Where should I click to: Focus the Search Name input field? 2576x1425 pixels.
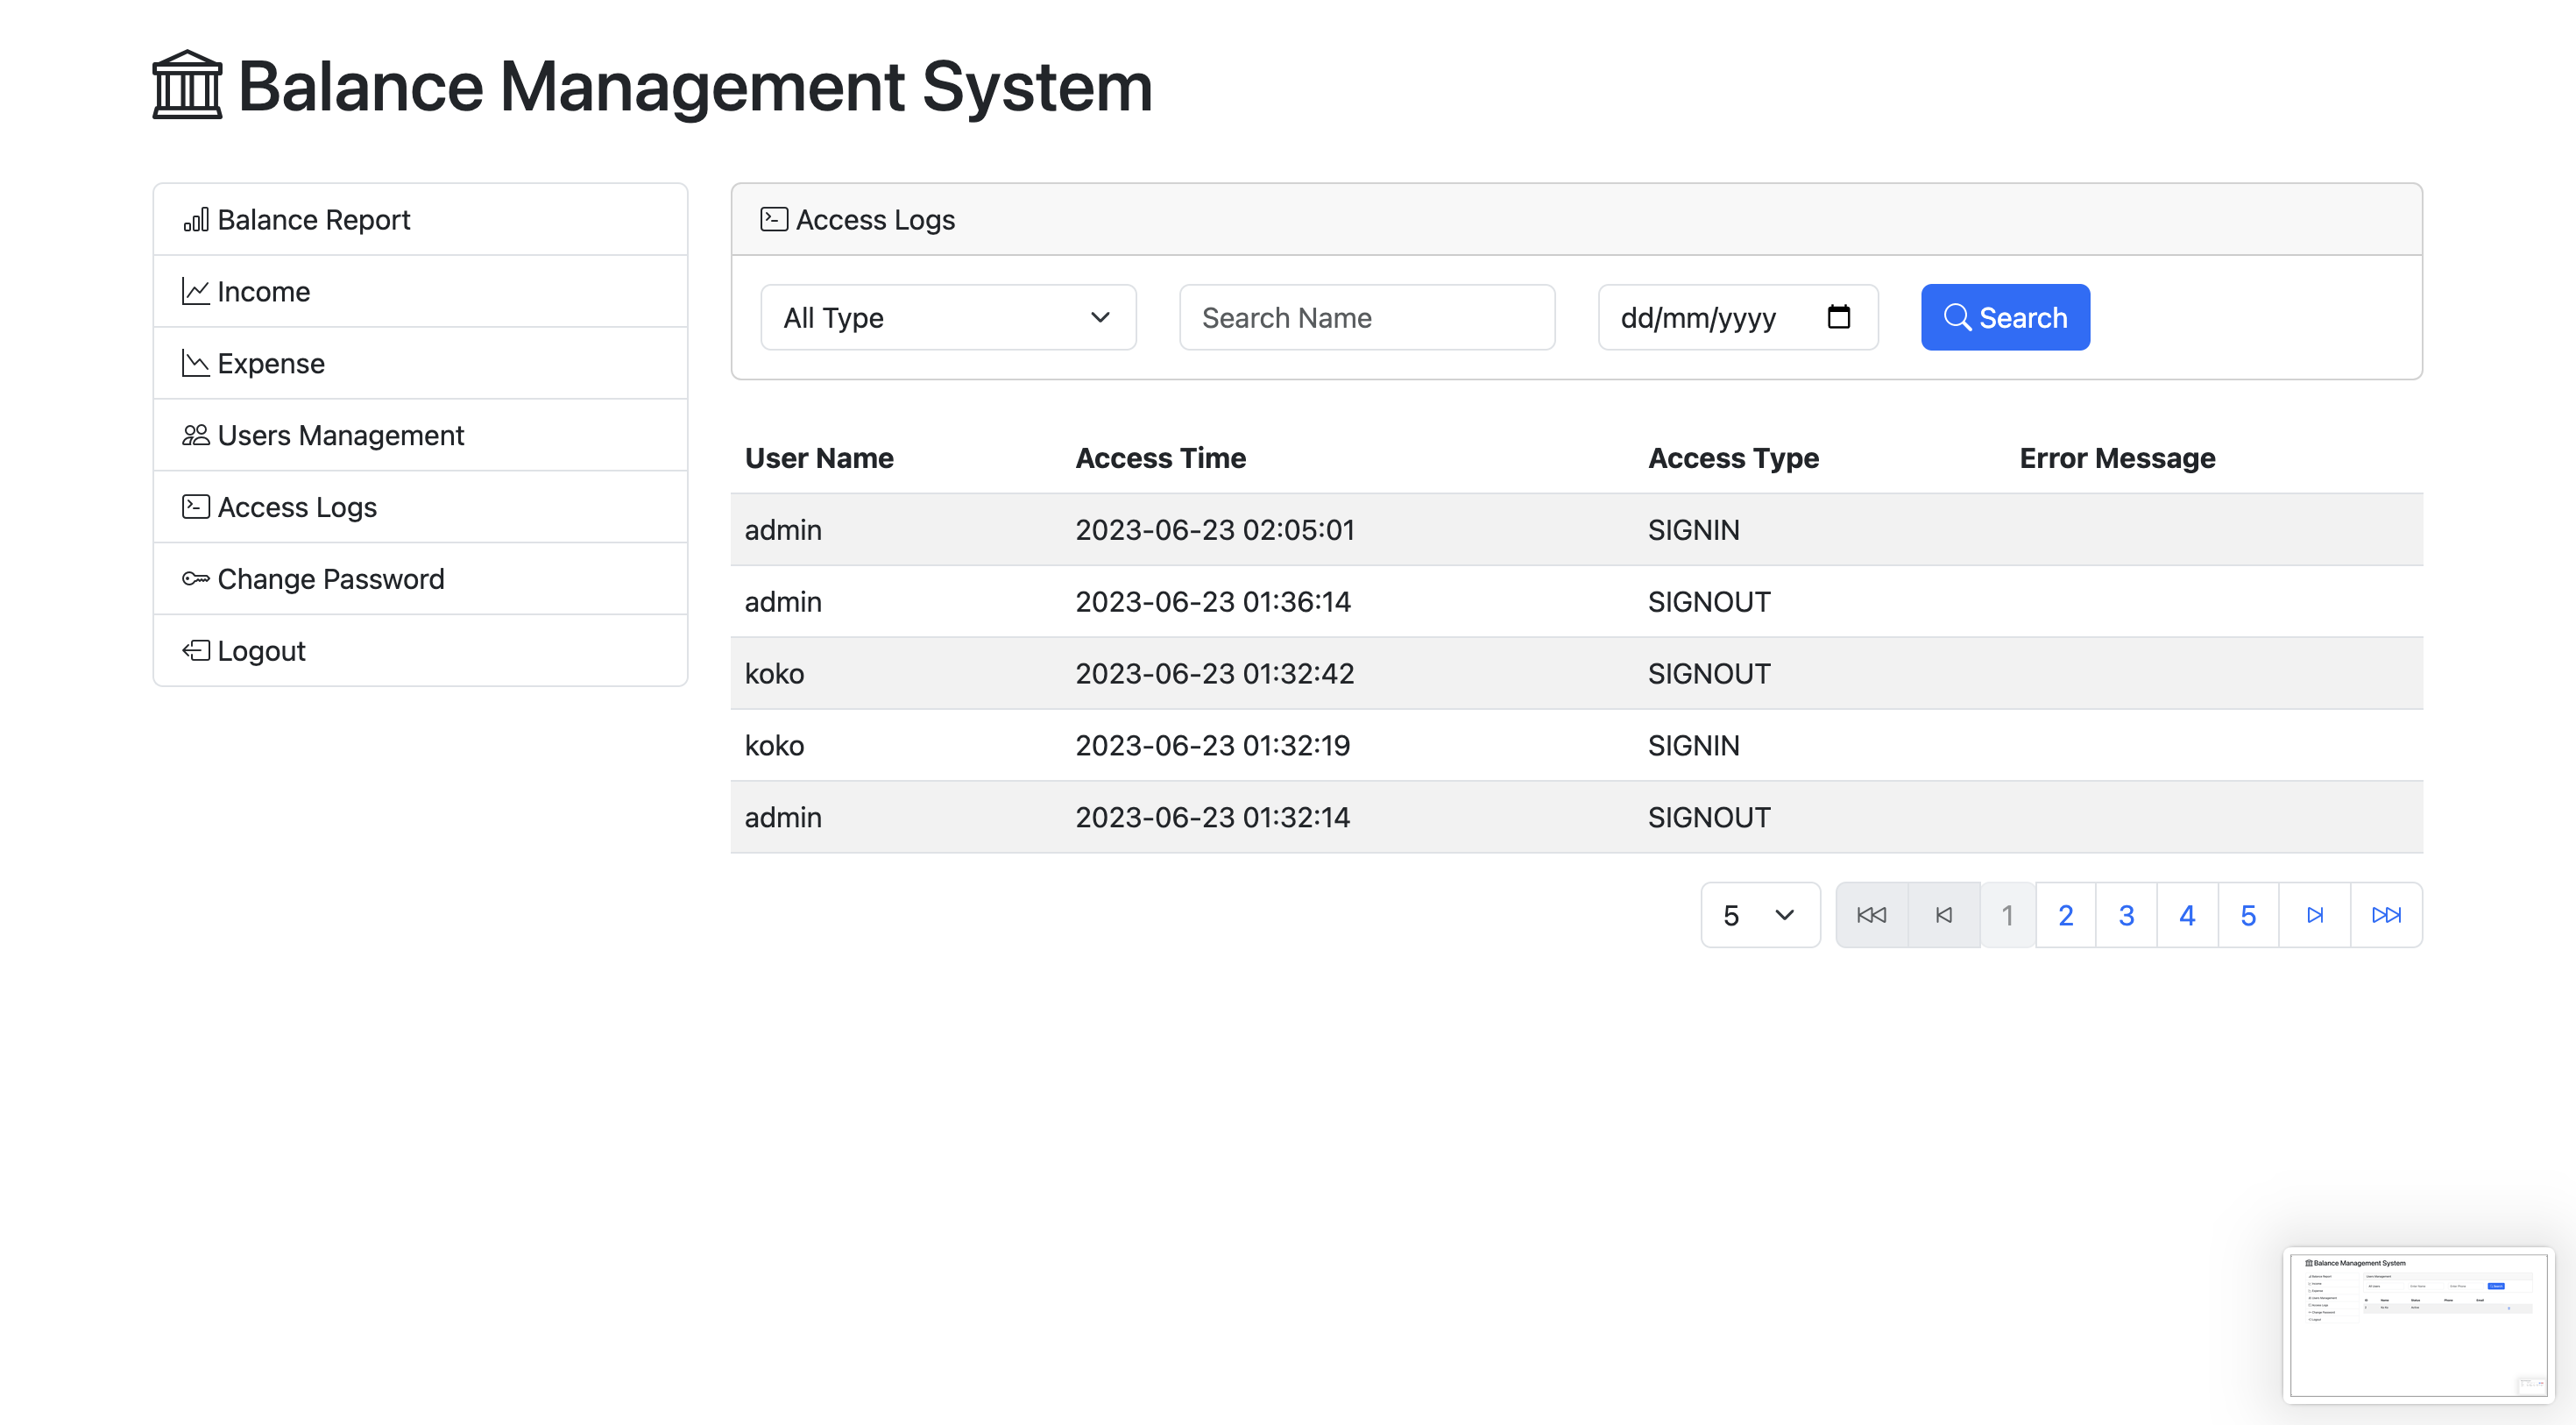(1367, 317)
